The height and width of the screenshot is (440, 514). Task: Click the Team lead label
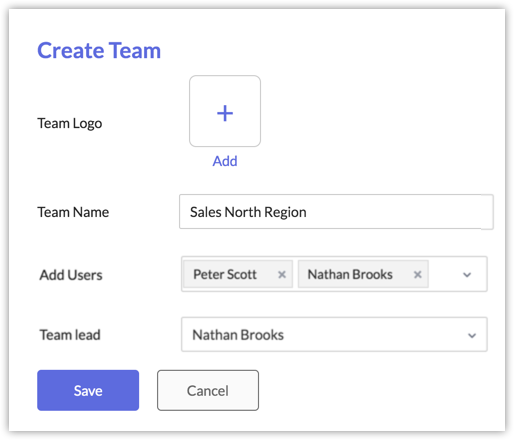70,335
